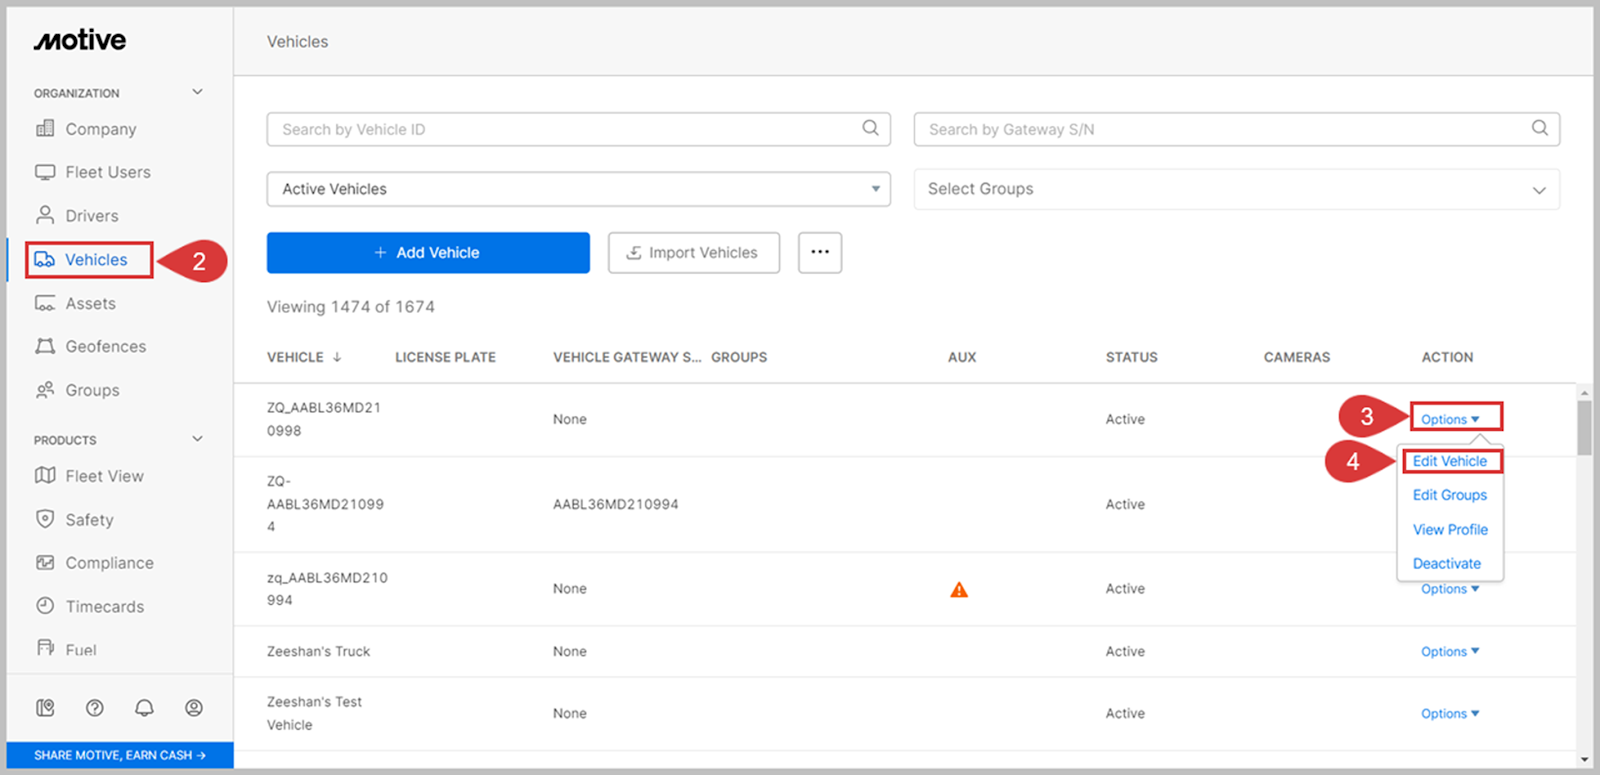Open the Select Groups dropdown
This screenshot has width=1600, height=775.
tap(1236, 189)
